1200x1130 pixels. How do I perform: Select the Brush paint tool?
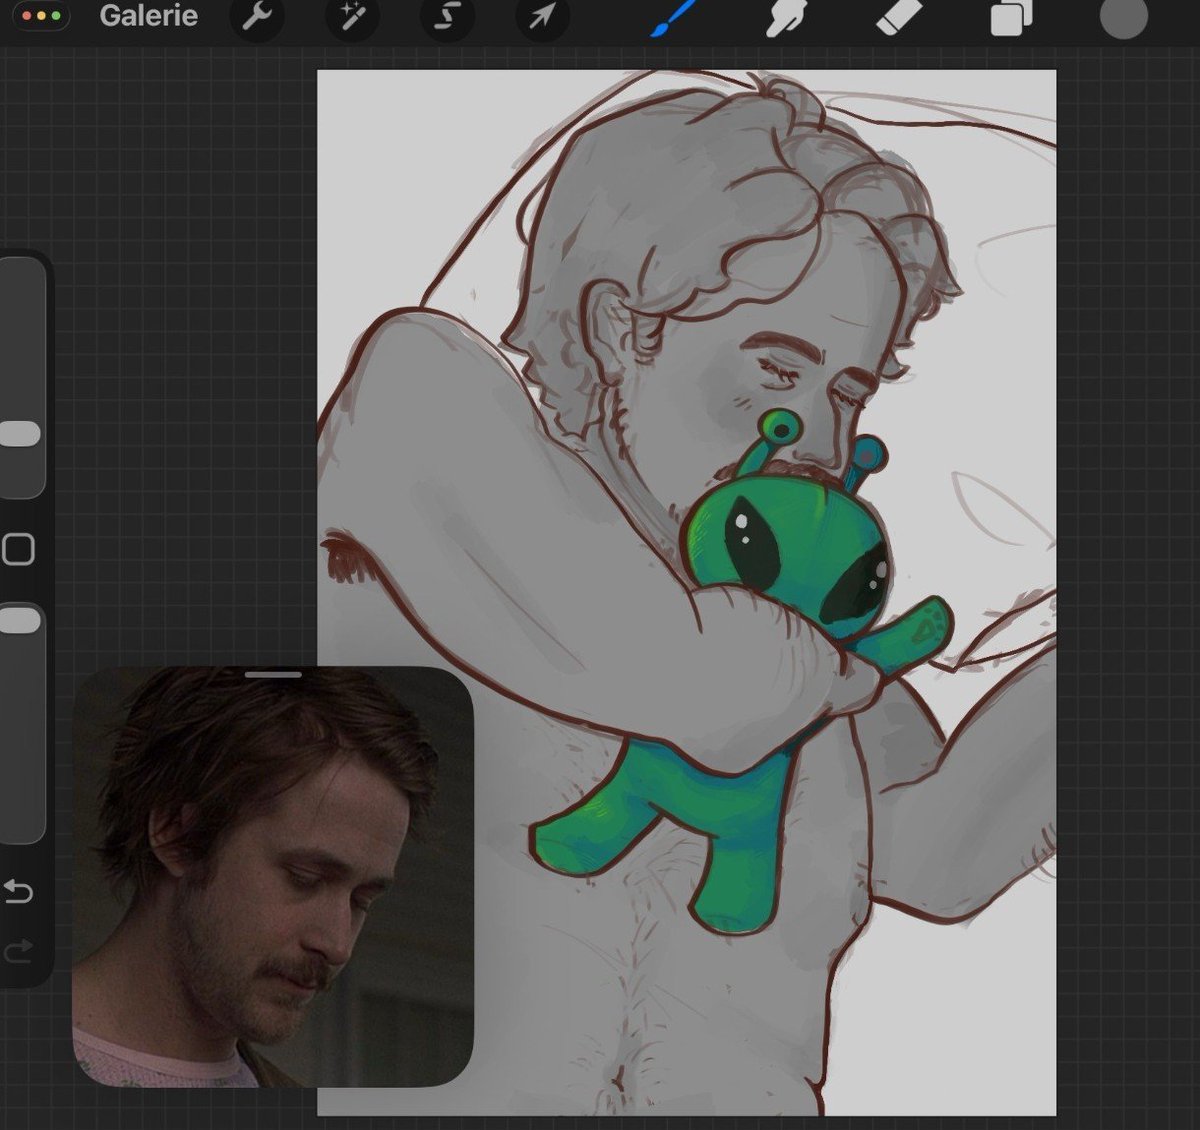tap(674, 17)
